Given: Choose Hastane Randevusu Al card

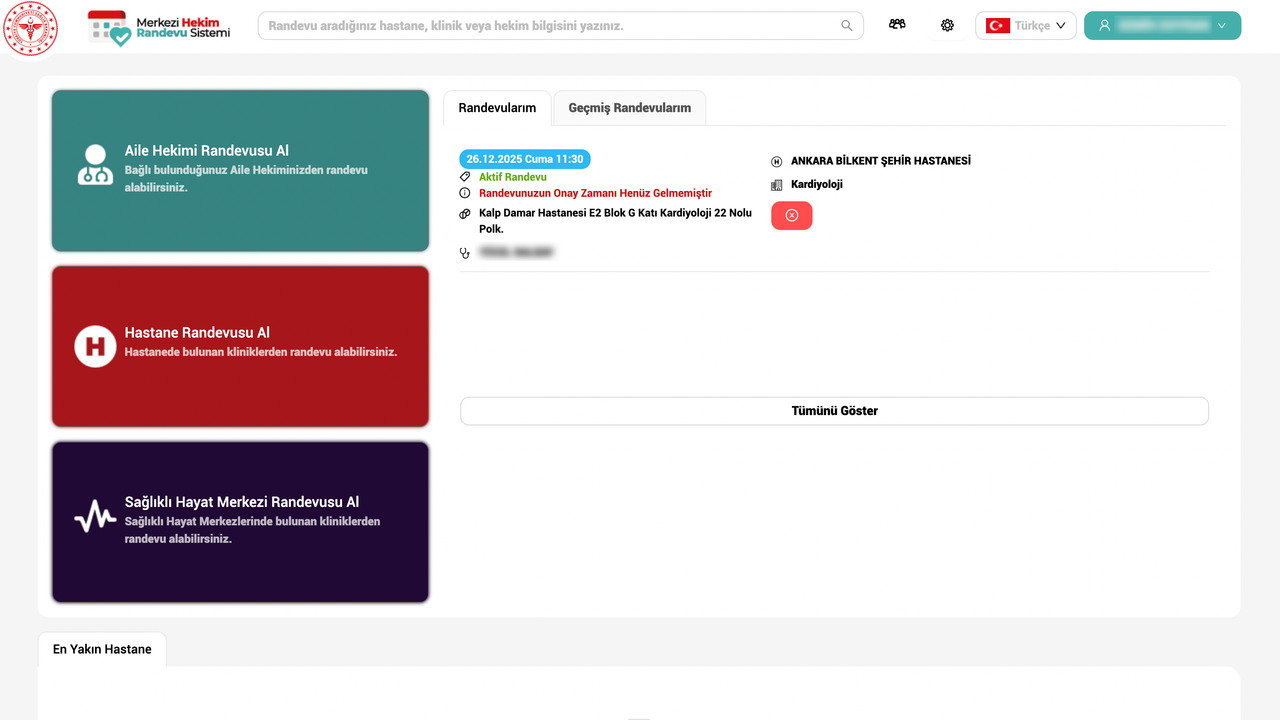Looking at the screenshot, I should coord(240,346).
